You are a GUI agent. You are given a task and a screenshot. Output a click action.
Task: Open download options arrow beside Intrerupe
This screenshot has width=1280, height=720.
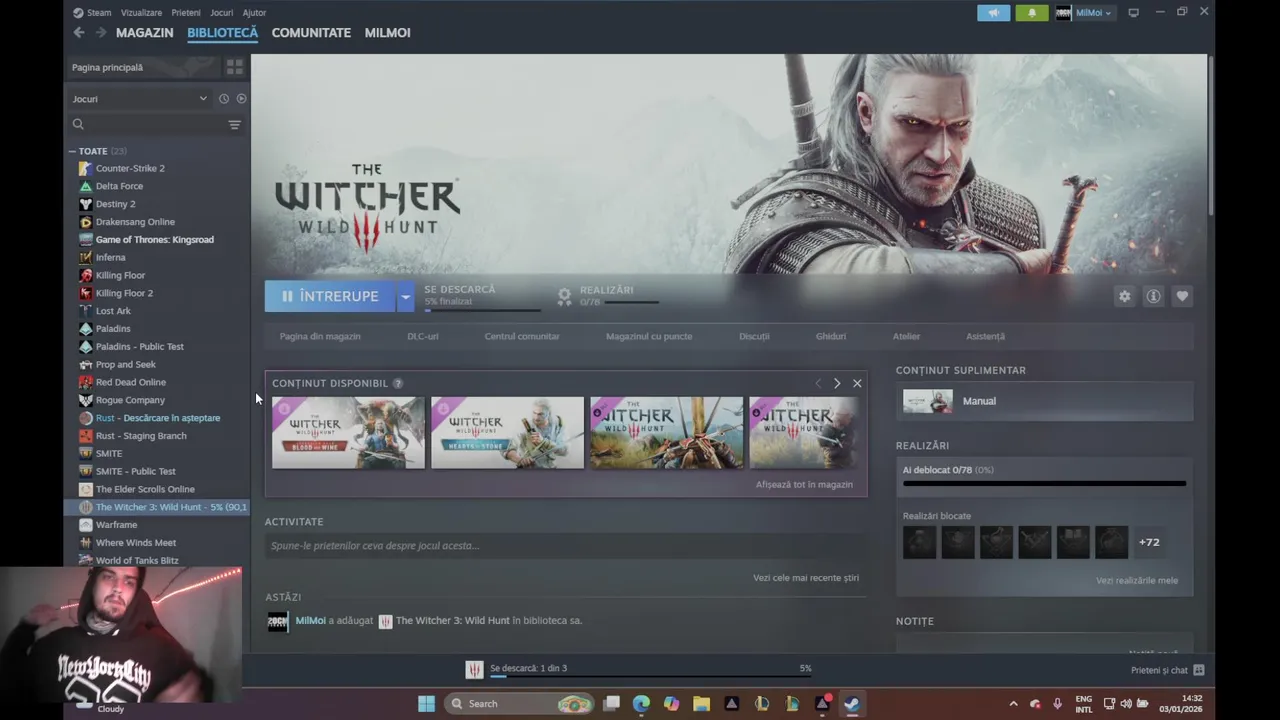405,296
